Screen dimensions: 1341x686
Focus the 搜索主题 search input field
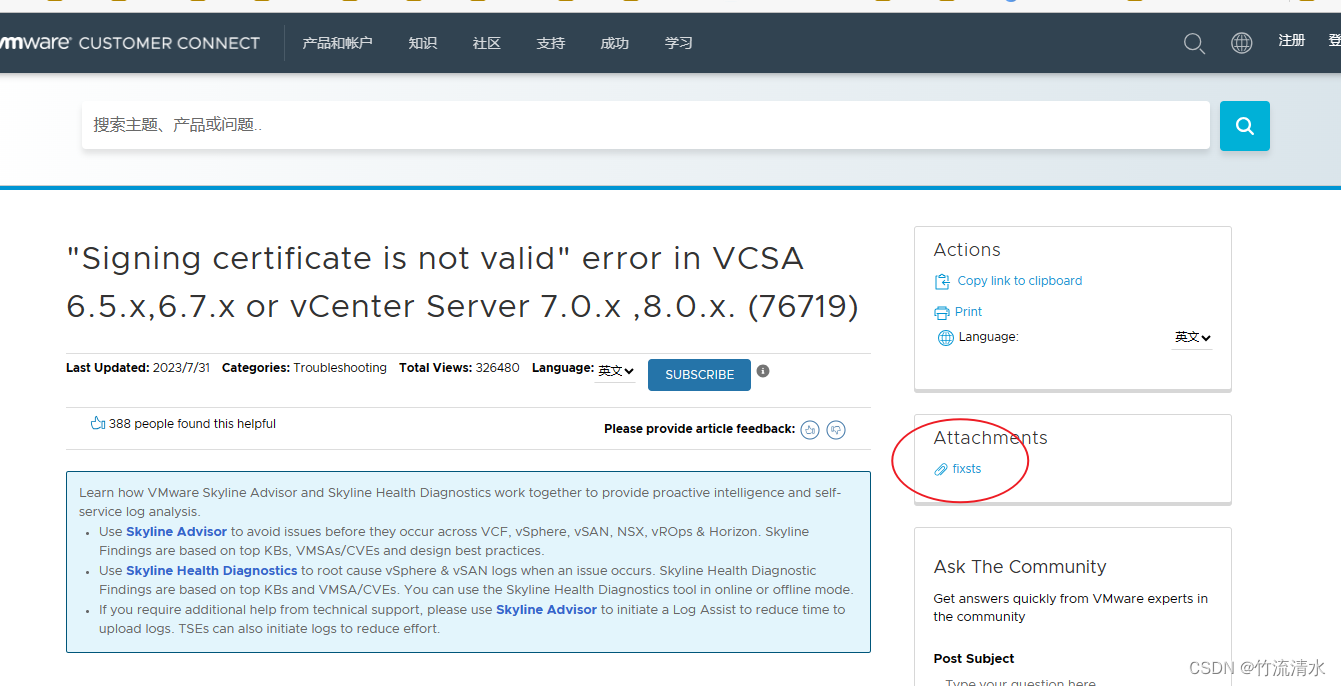[646, 125]
